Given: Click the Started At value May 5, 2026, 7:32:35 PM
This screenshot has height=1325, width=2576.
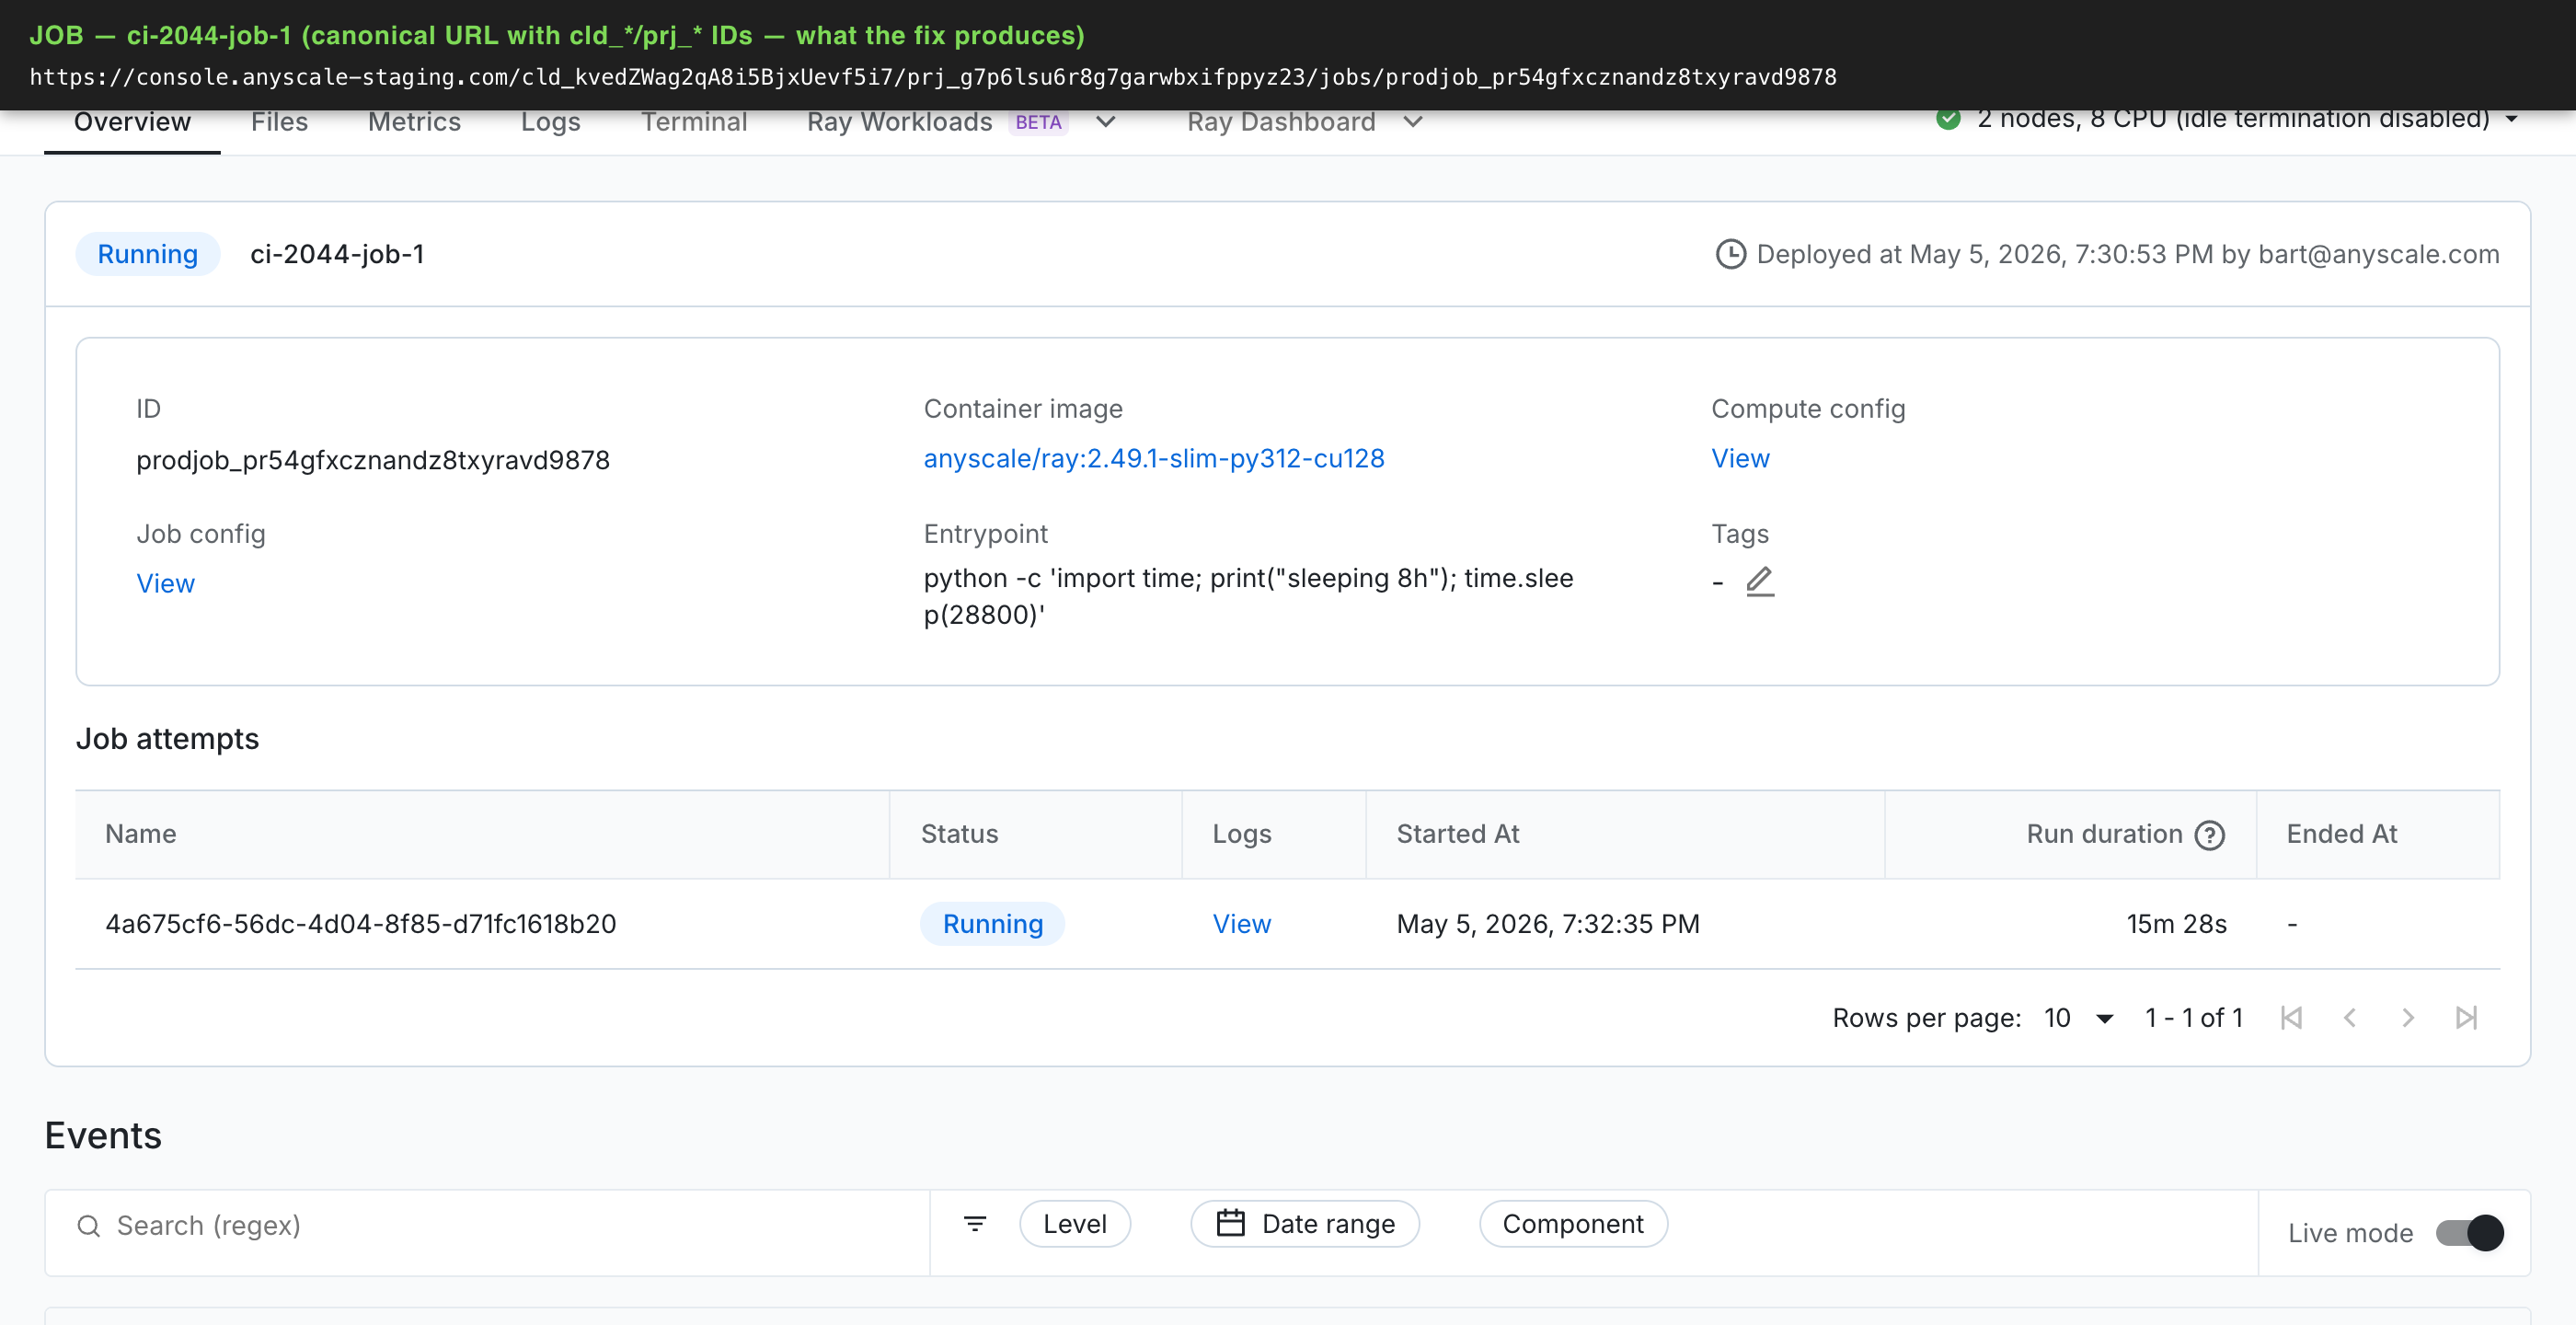Looking at the screenshot, I should coord(1547,924).
